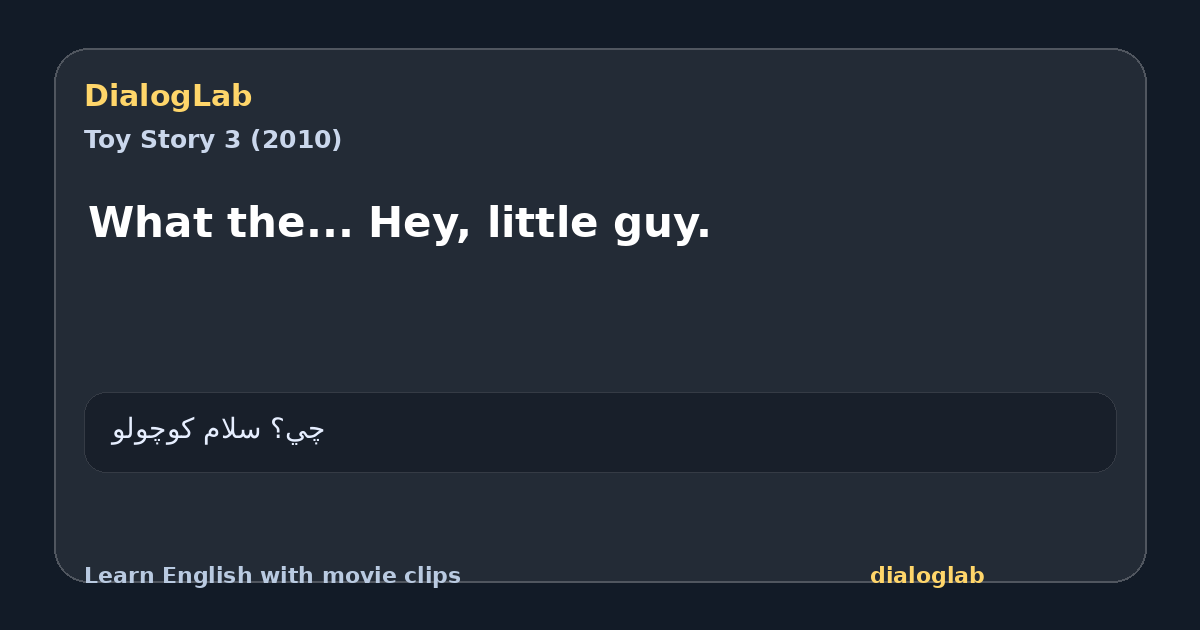Select the word "What" in the subtitle
The width and height of the screenshot is (1200, 630).
[150, 222]
